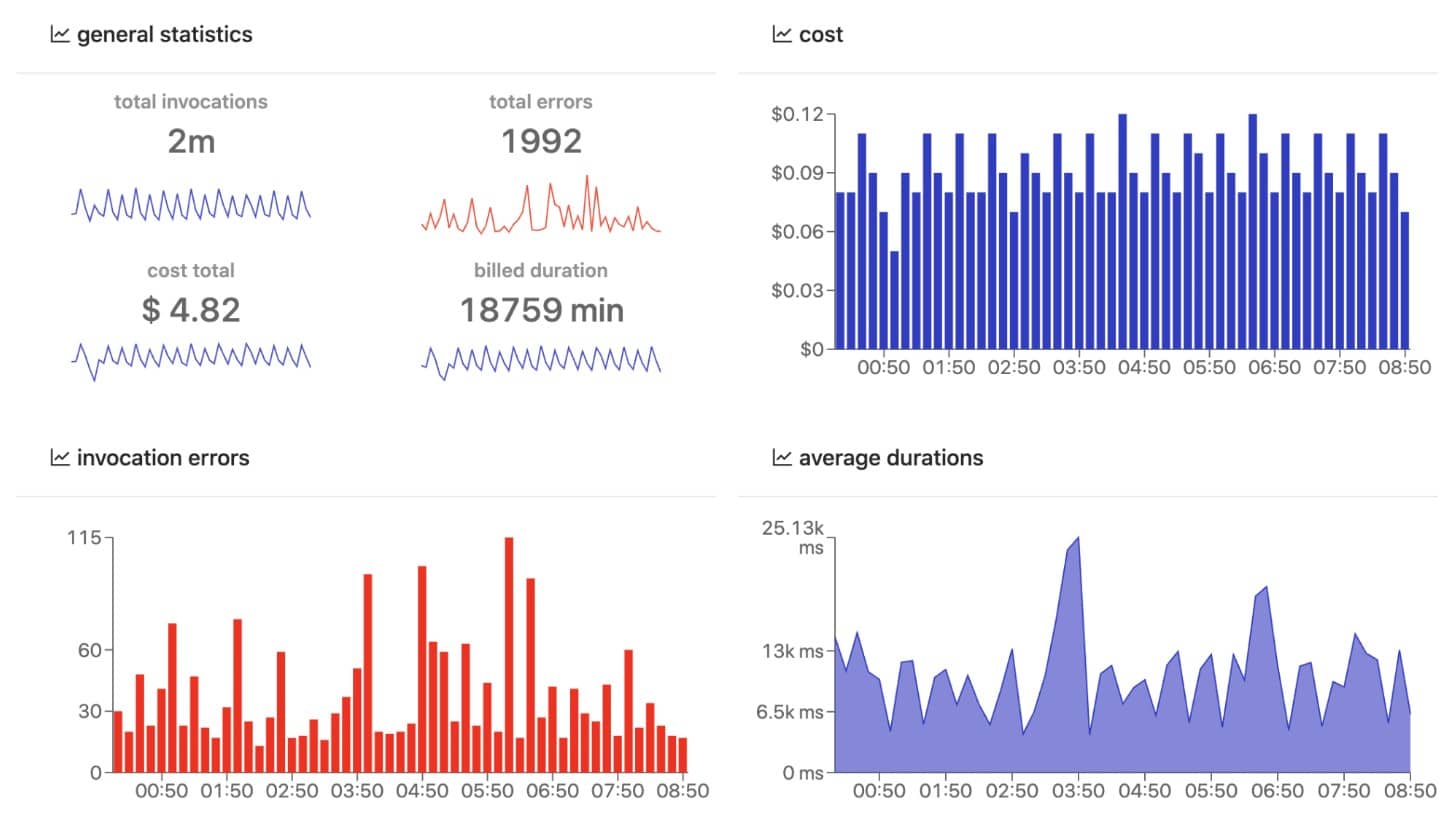Viewport: 1447px width, 832px height.
Task: Click the tallest red bar in invocation errors
Action: (x=509, y=655)
